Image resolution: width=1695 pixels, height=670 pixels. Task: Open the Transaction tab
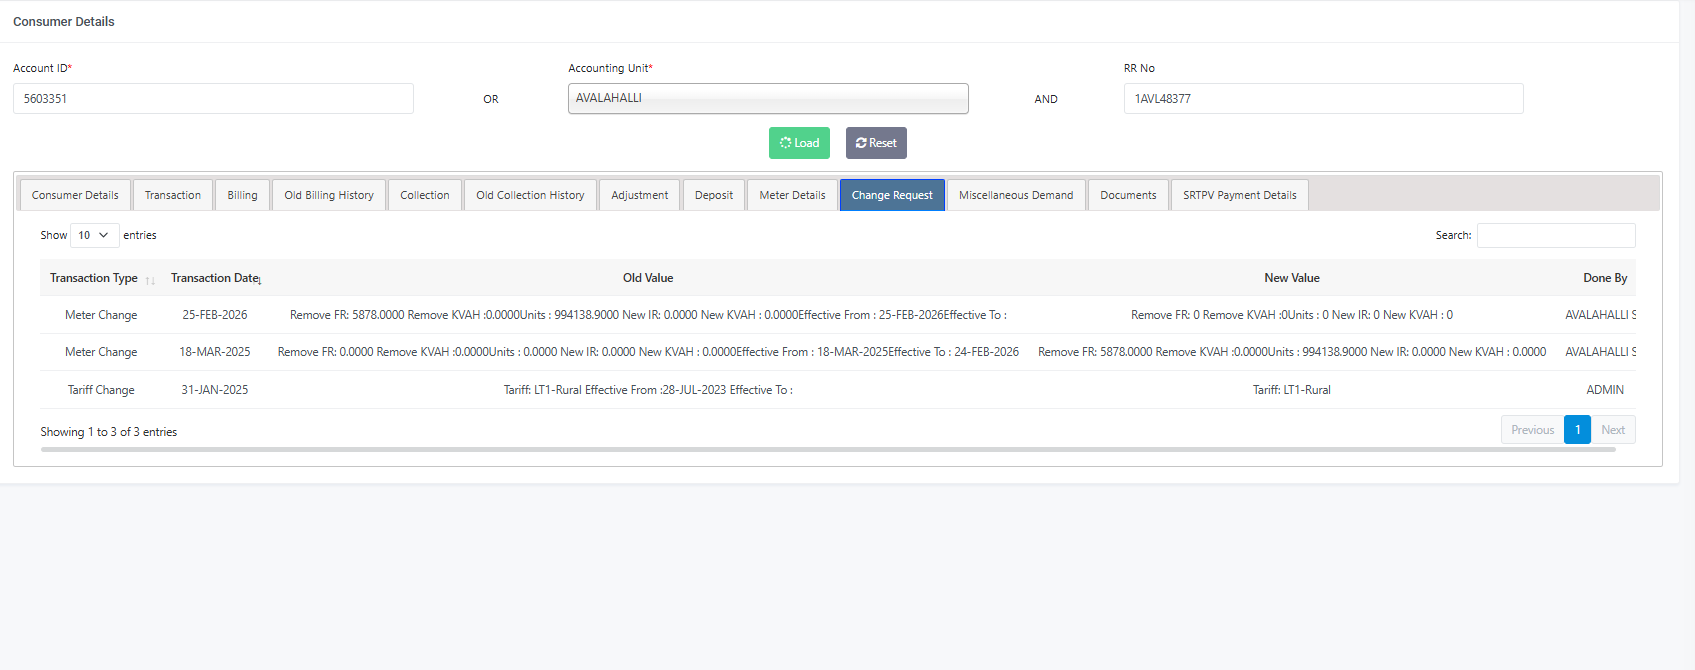click(173, 195)
